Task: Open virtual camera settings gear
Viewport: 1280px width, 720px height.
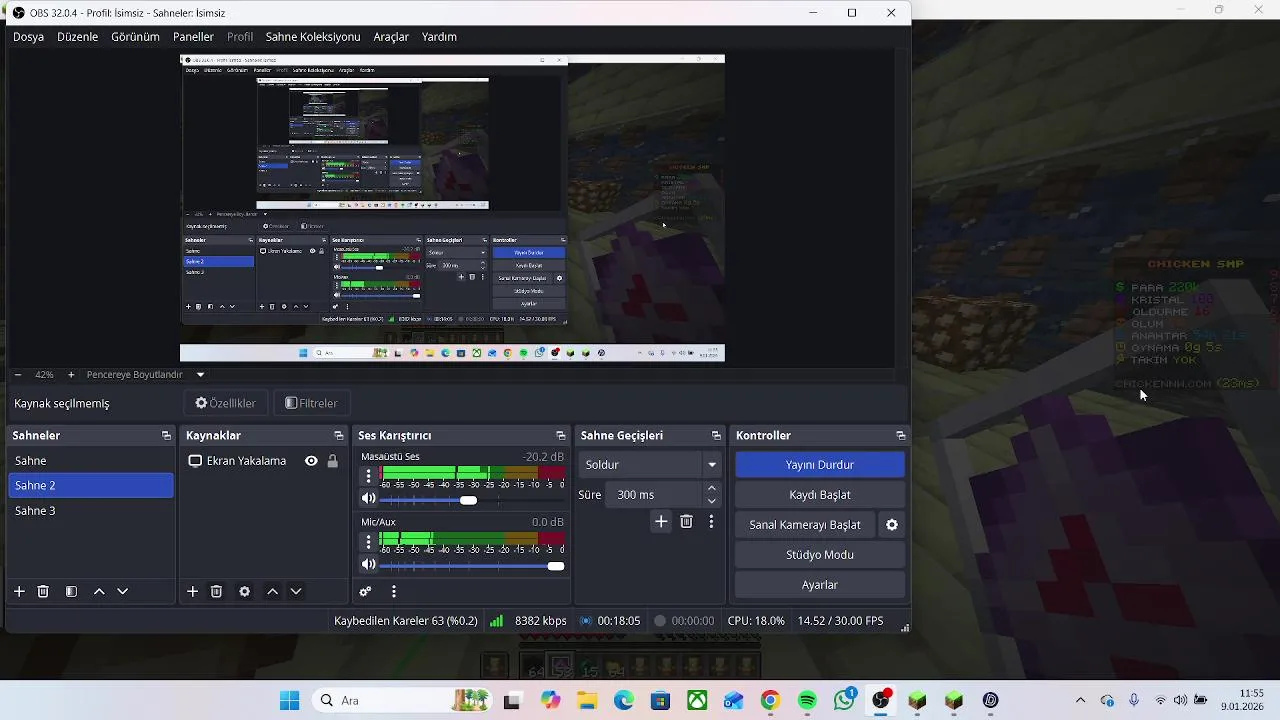Action: [x=892, y=525]
